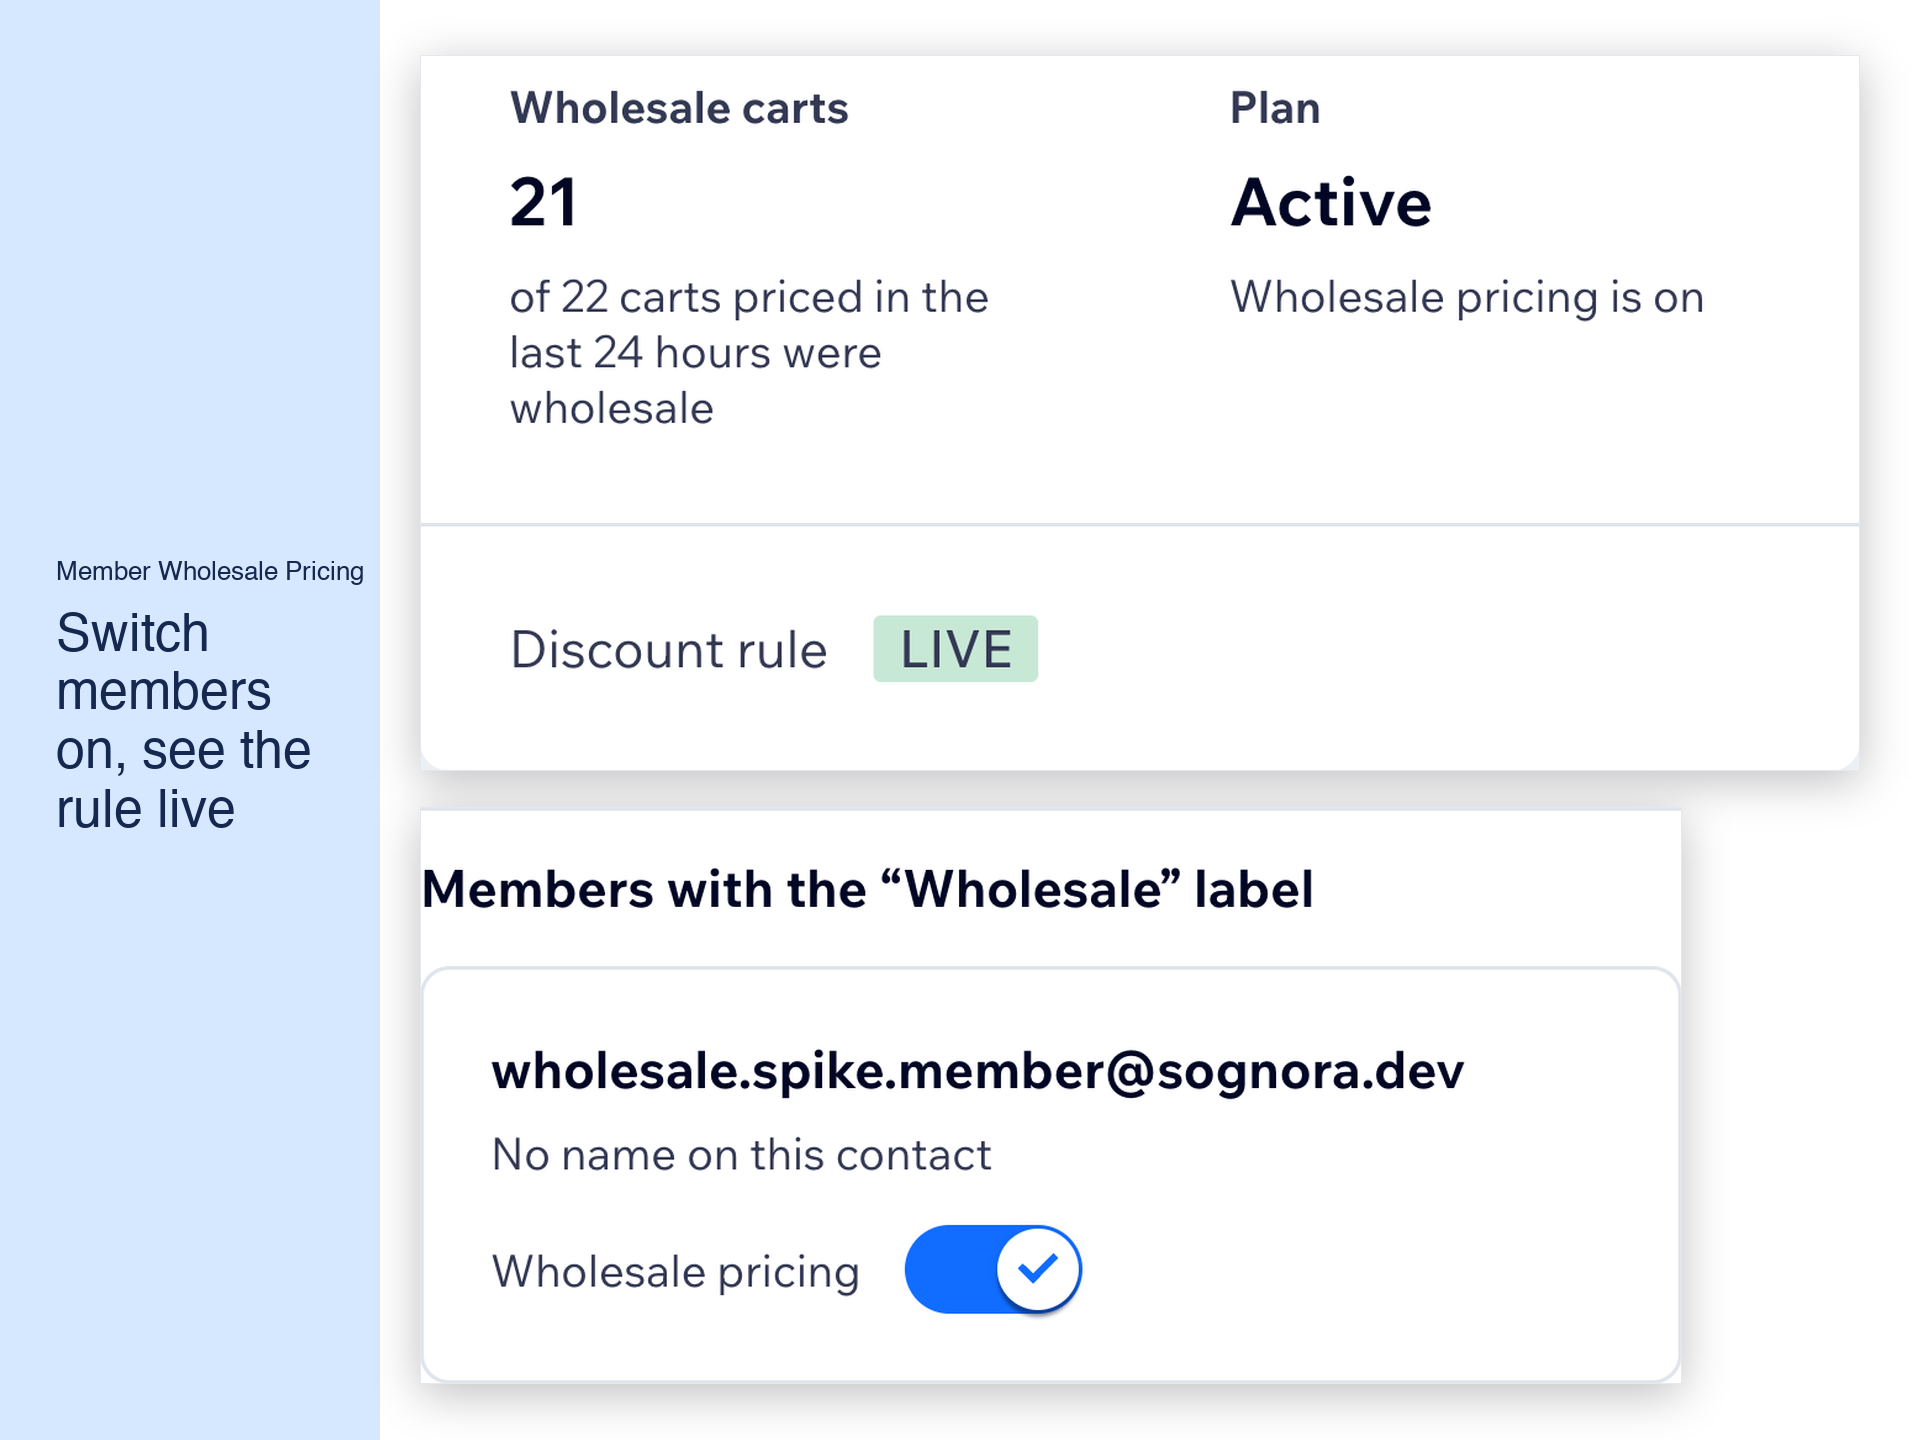1920x1440 pixels.
Task: Click the blue track of the toggle
Action: pos(950,1269)
